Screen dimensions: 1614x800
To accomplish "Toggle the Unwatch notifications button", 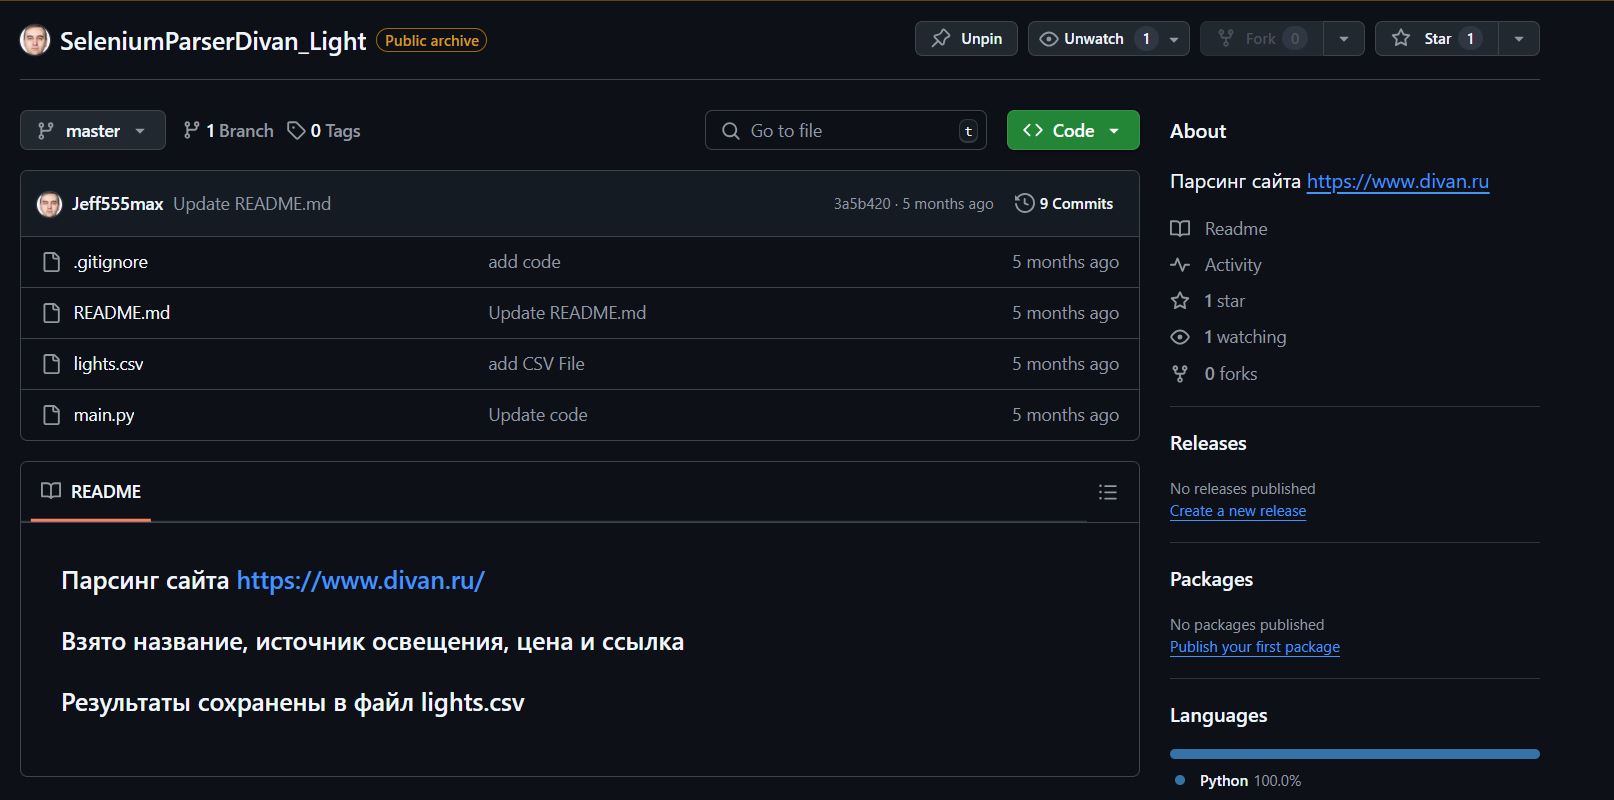I will point(1094,39).
